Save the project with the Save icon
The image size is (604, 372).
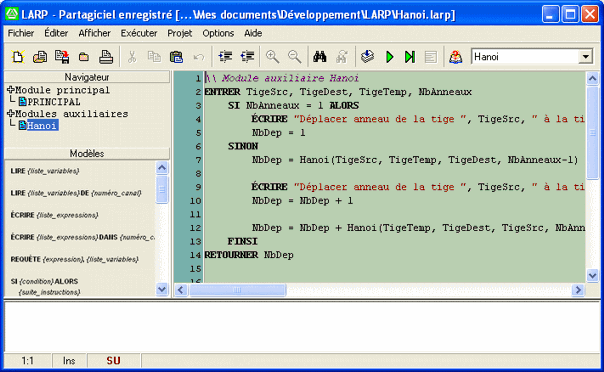[62, 57]
